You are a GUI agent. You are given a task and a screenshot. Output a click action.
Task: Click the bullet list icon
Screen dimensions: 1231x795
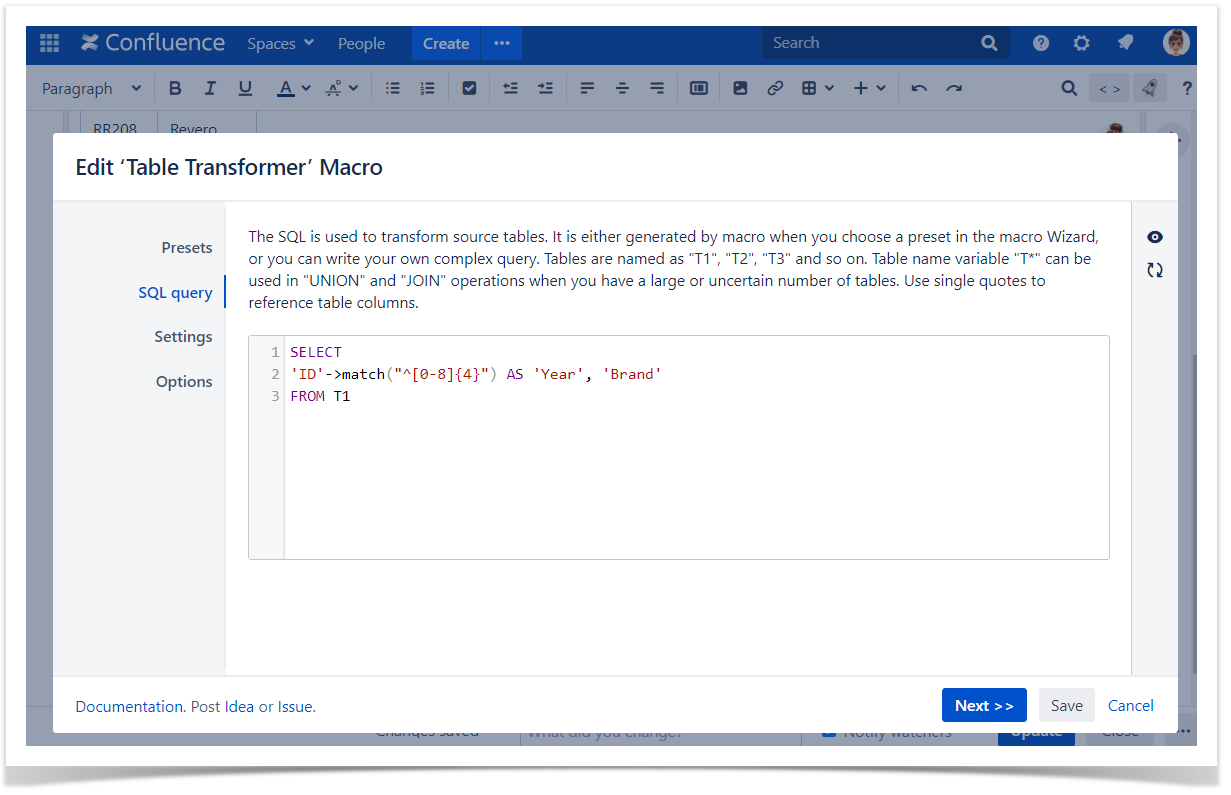[393, 88]
